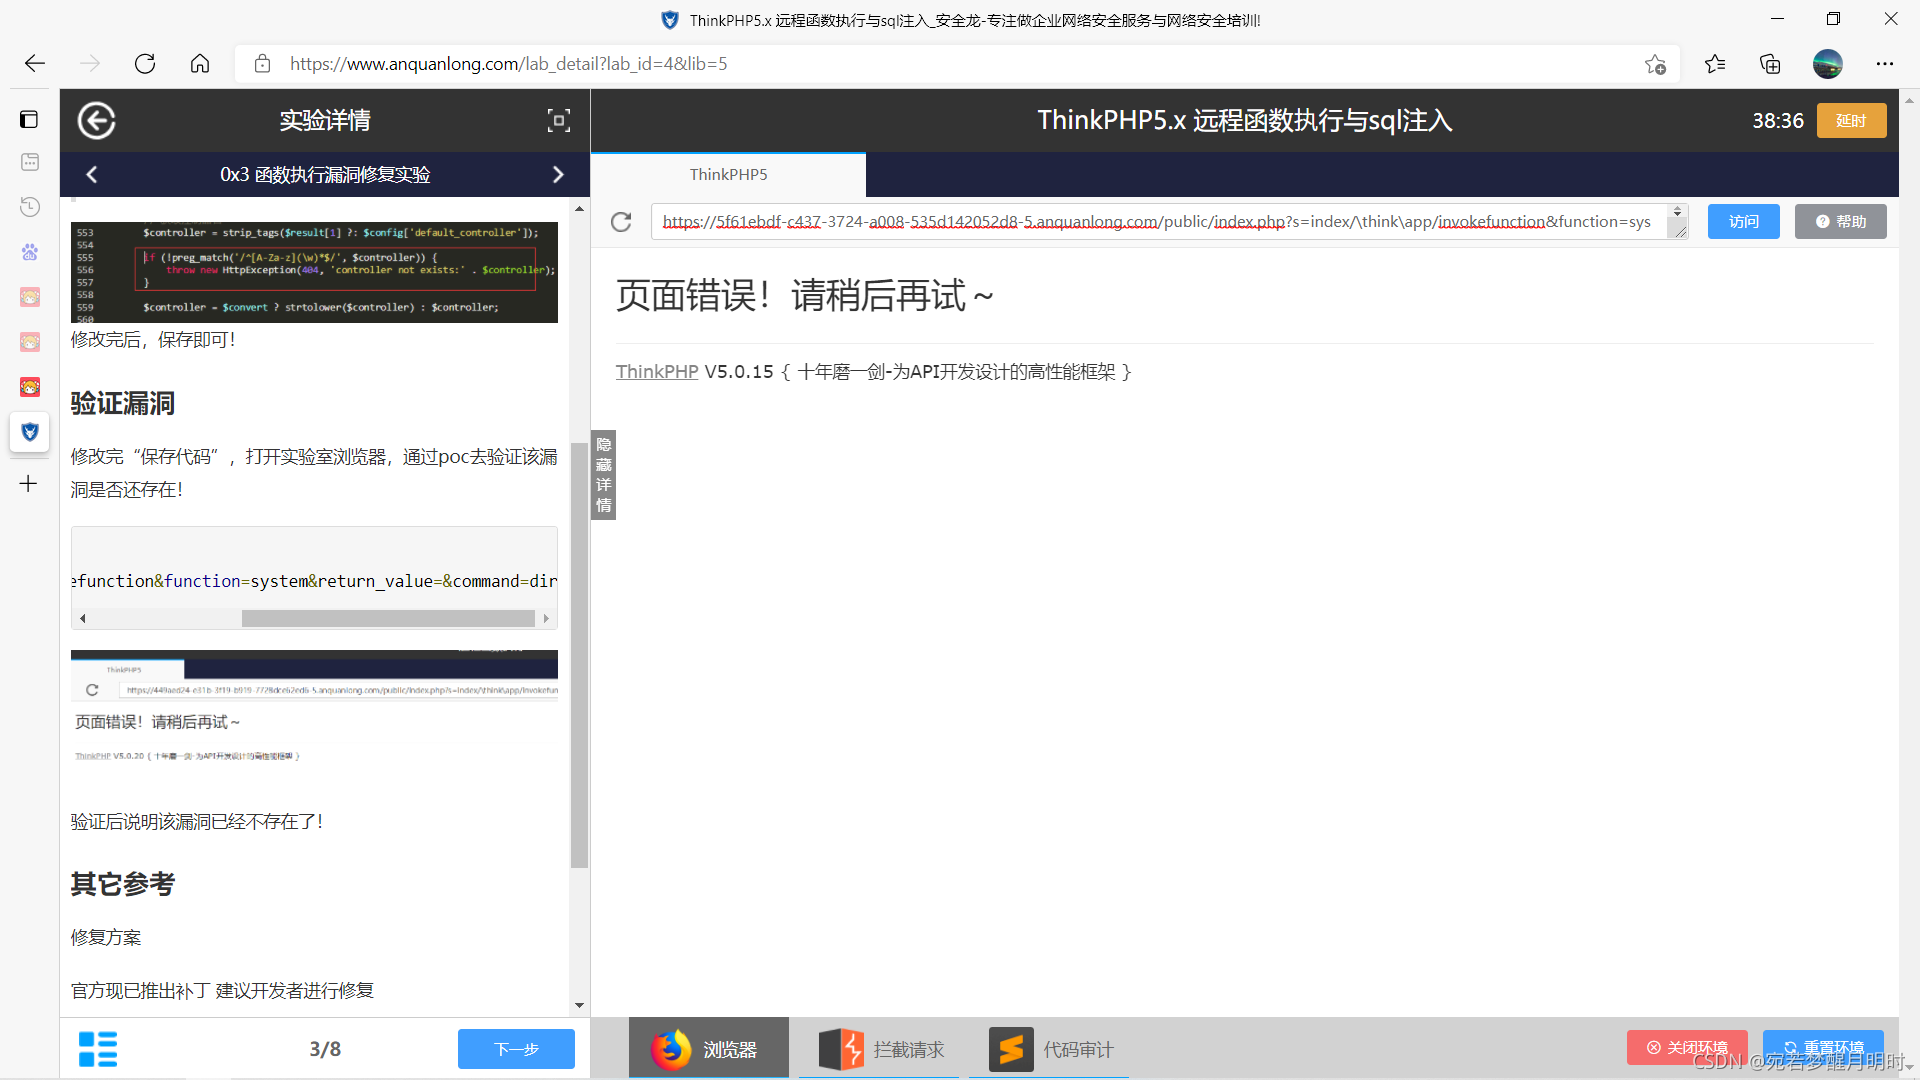
Task: Click the 延时 button
Action: [1851, 121]
